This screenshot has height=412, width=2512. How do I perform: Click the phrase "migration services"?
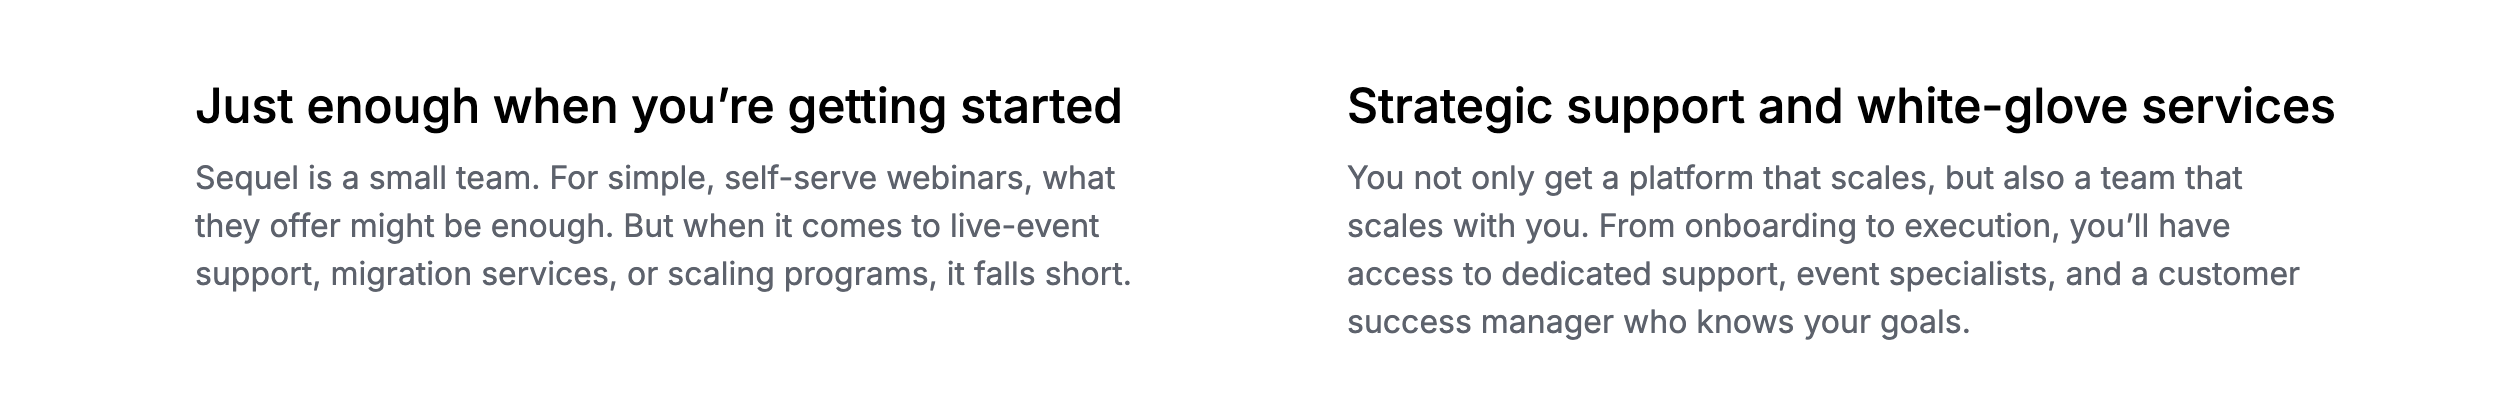[x=471, y=274]
